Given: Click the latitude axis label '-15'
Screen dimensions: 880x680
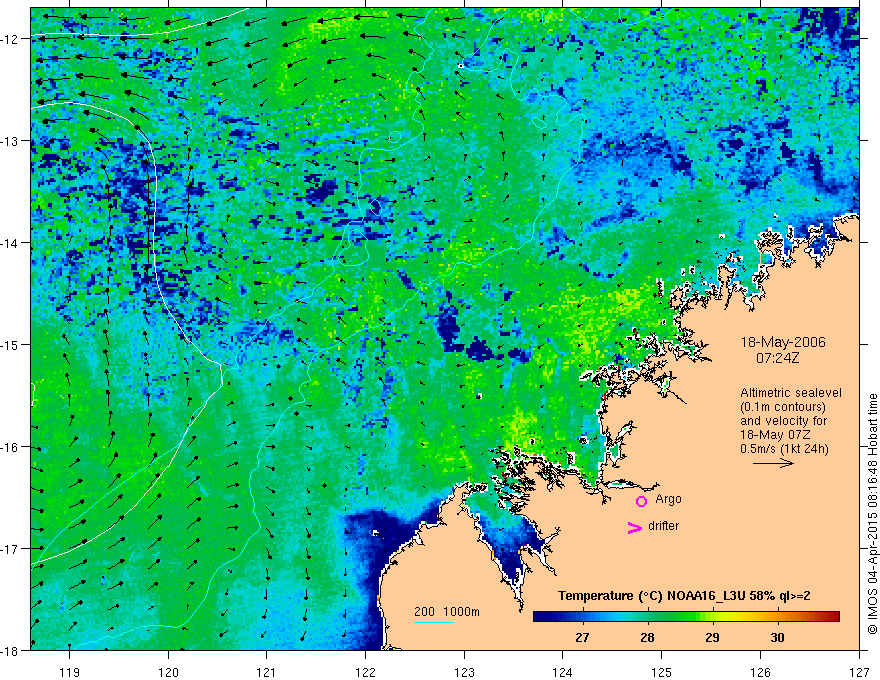Looking at the screenshot, I should coord(11,345).
